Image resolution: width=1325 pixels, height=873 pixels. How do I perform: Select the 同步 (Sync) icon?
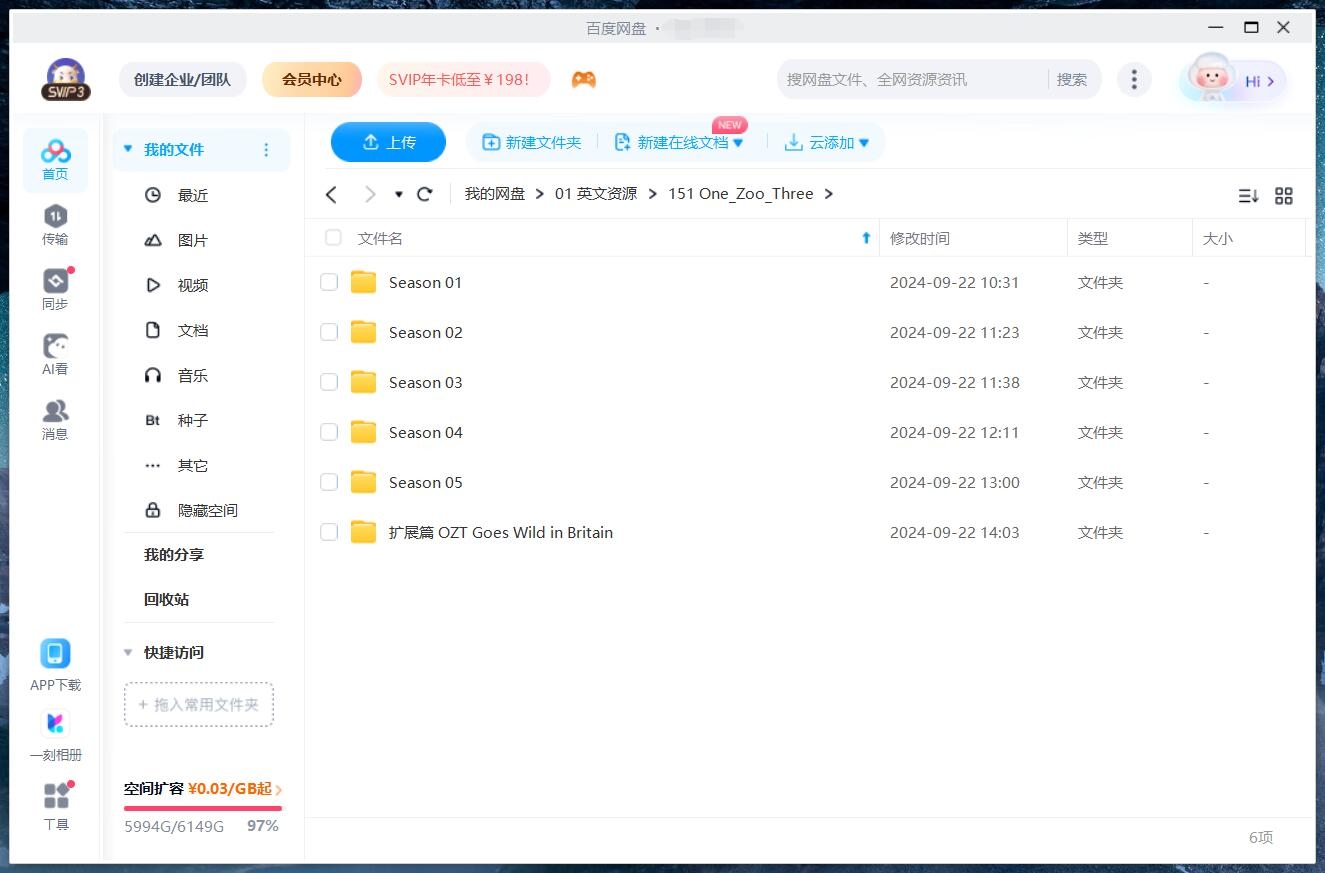tap(55, 287)
